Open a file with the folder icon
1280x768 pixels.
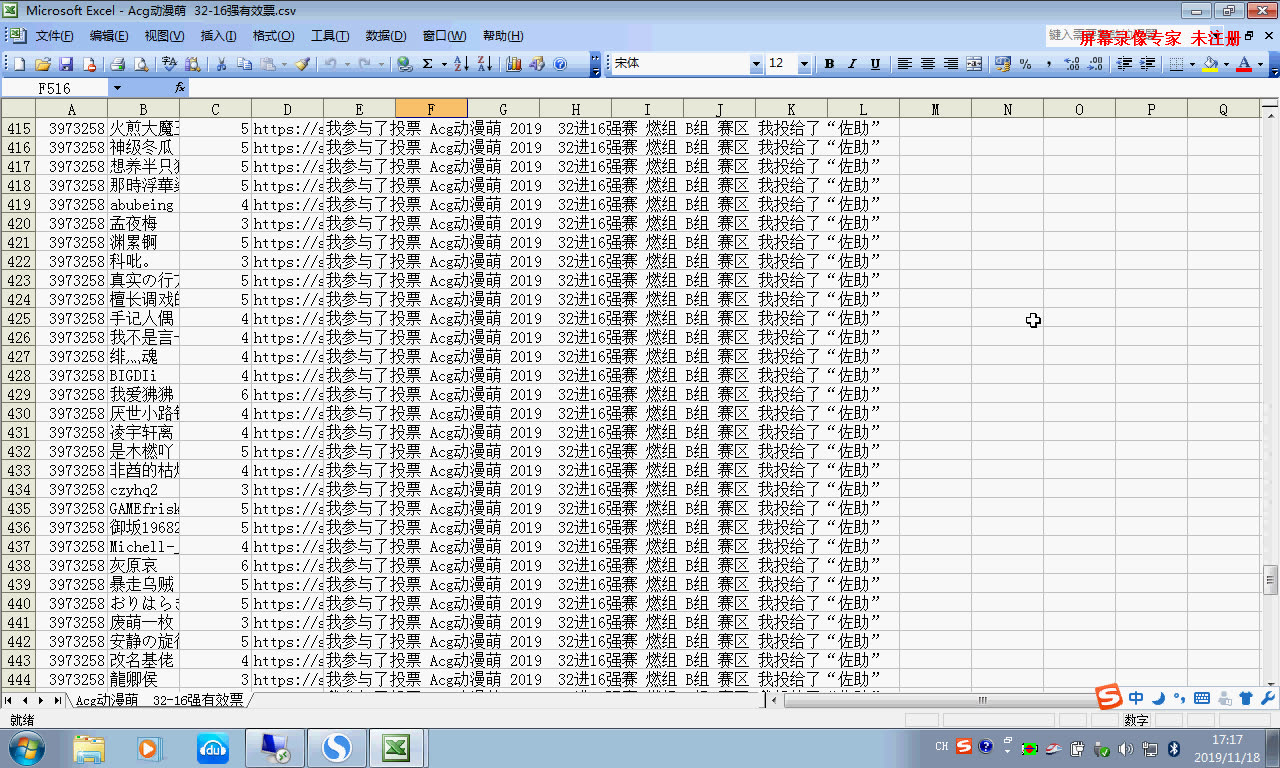click(42, 64)
